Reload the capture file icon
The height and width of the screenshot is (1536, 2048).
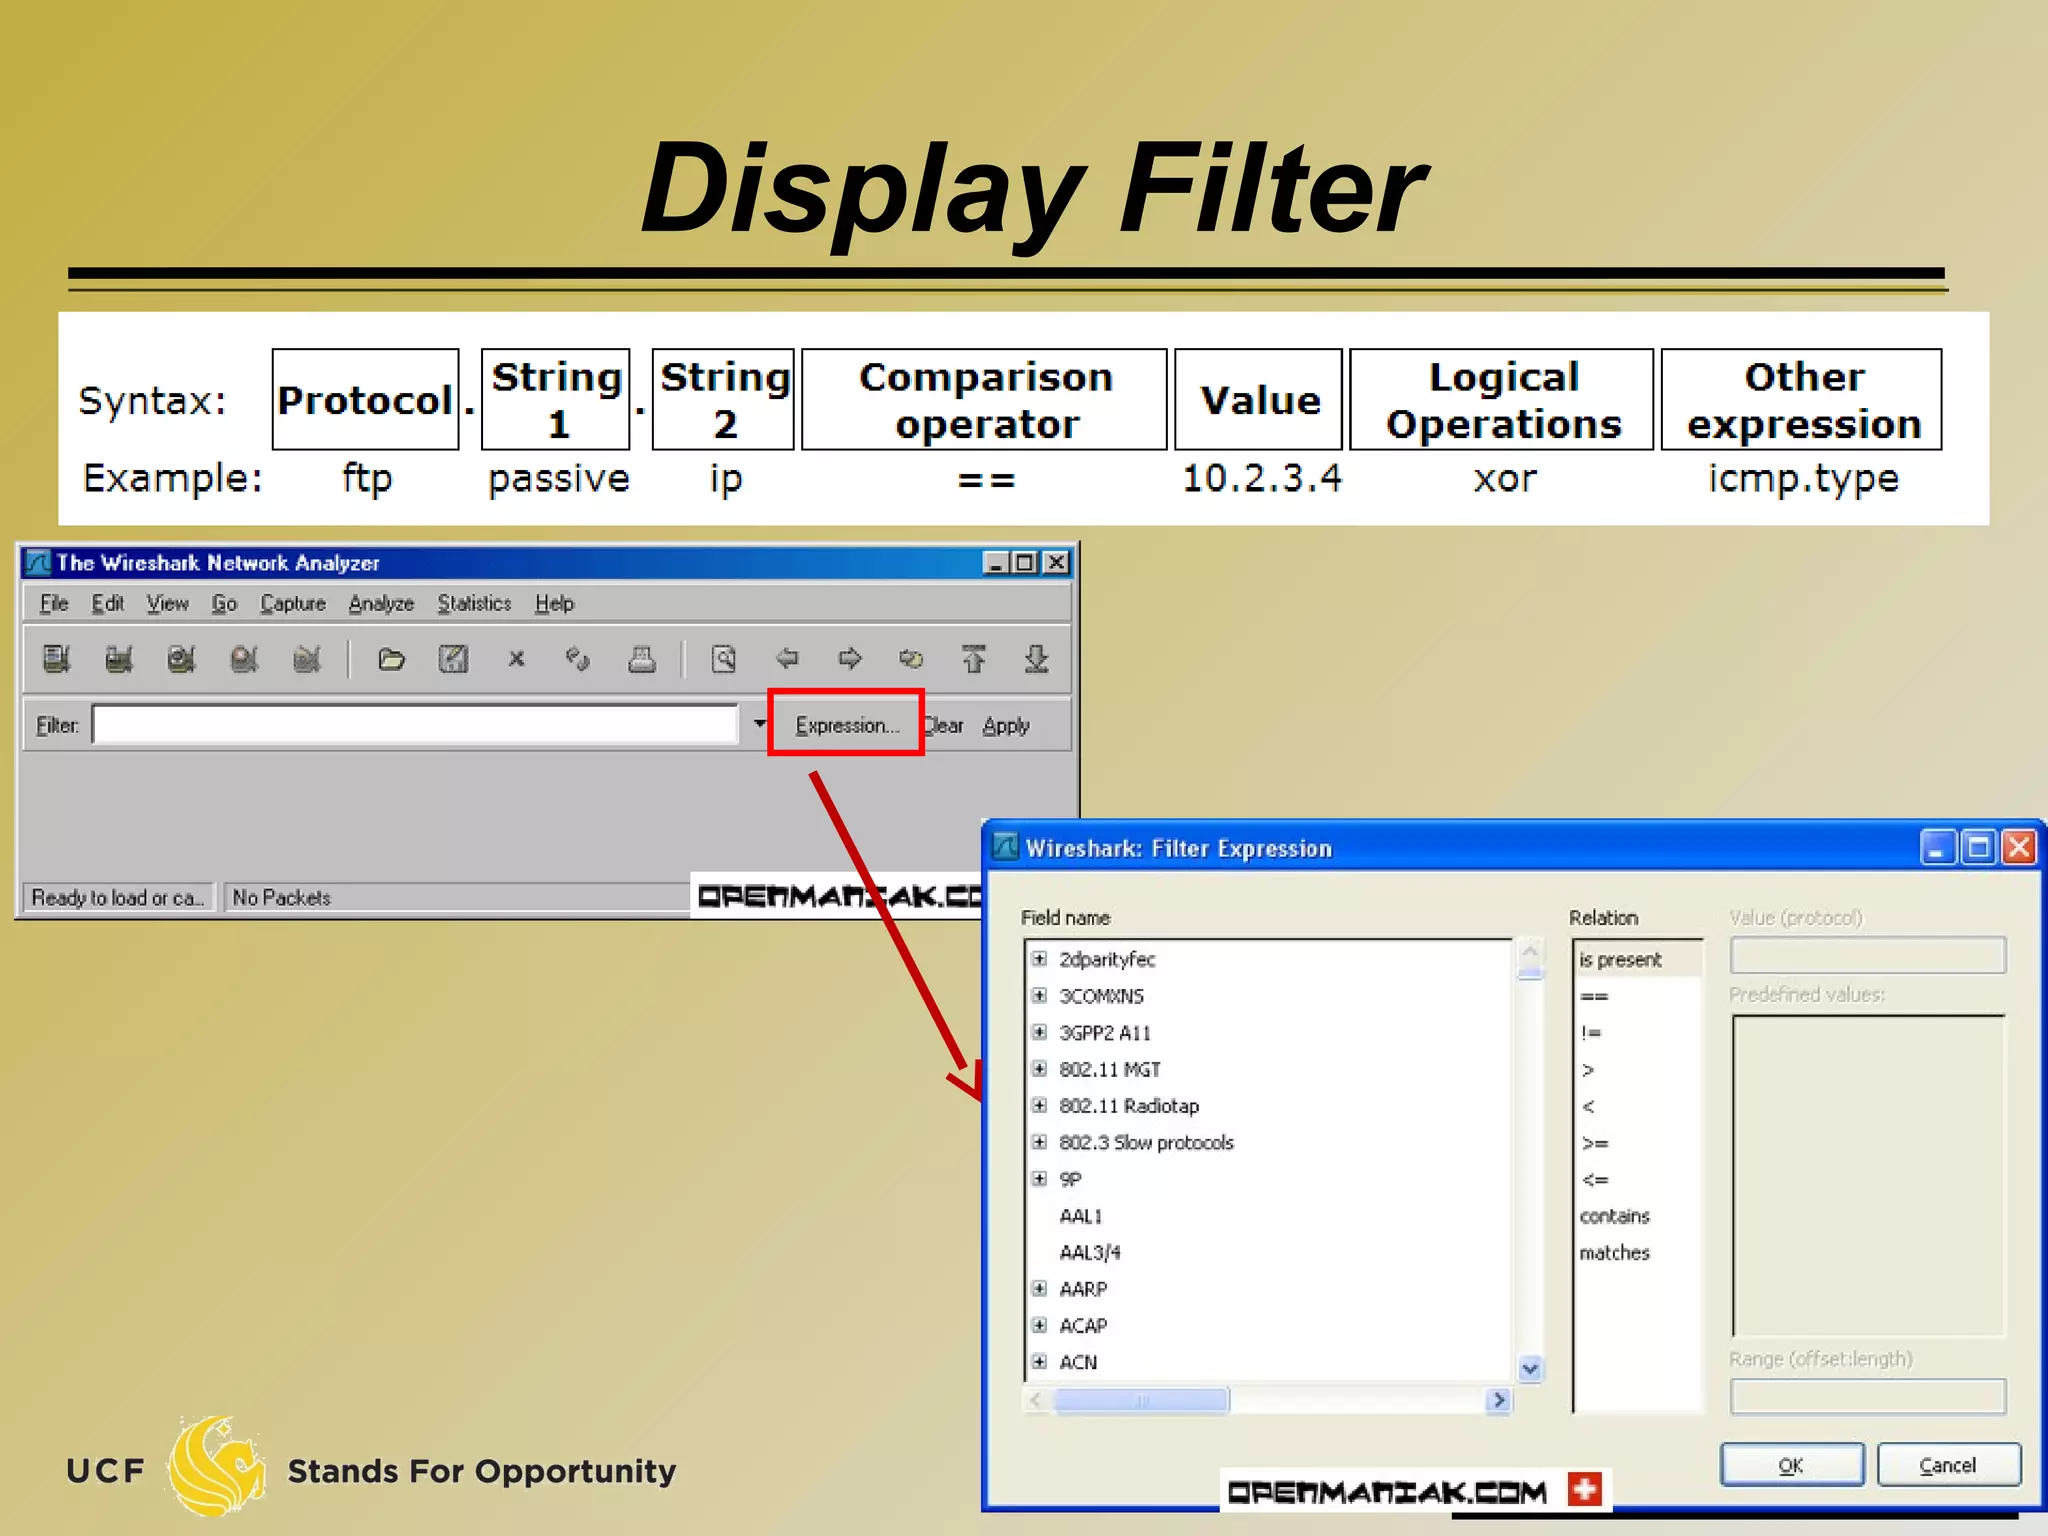(578, 659)
